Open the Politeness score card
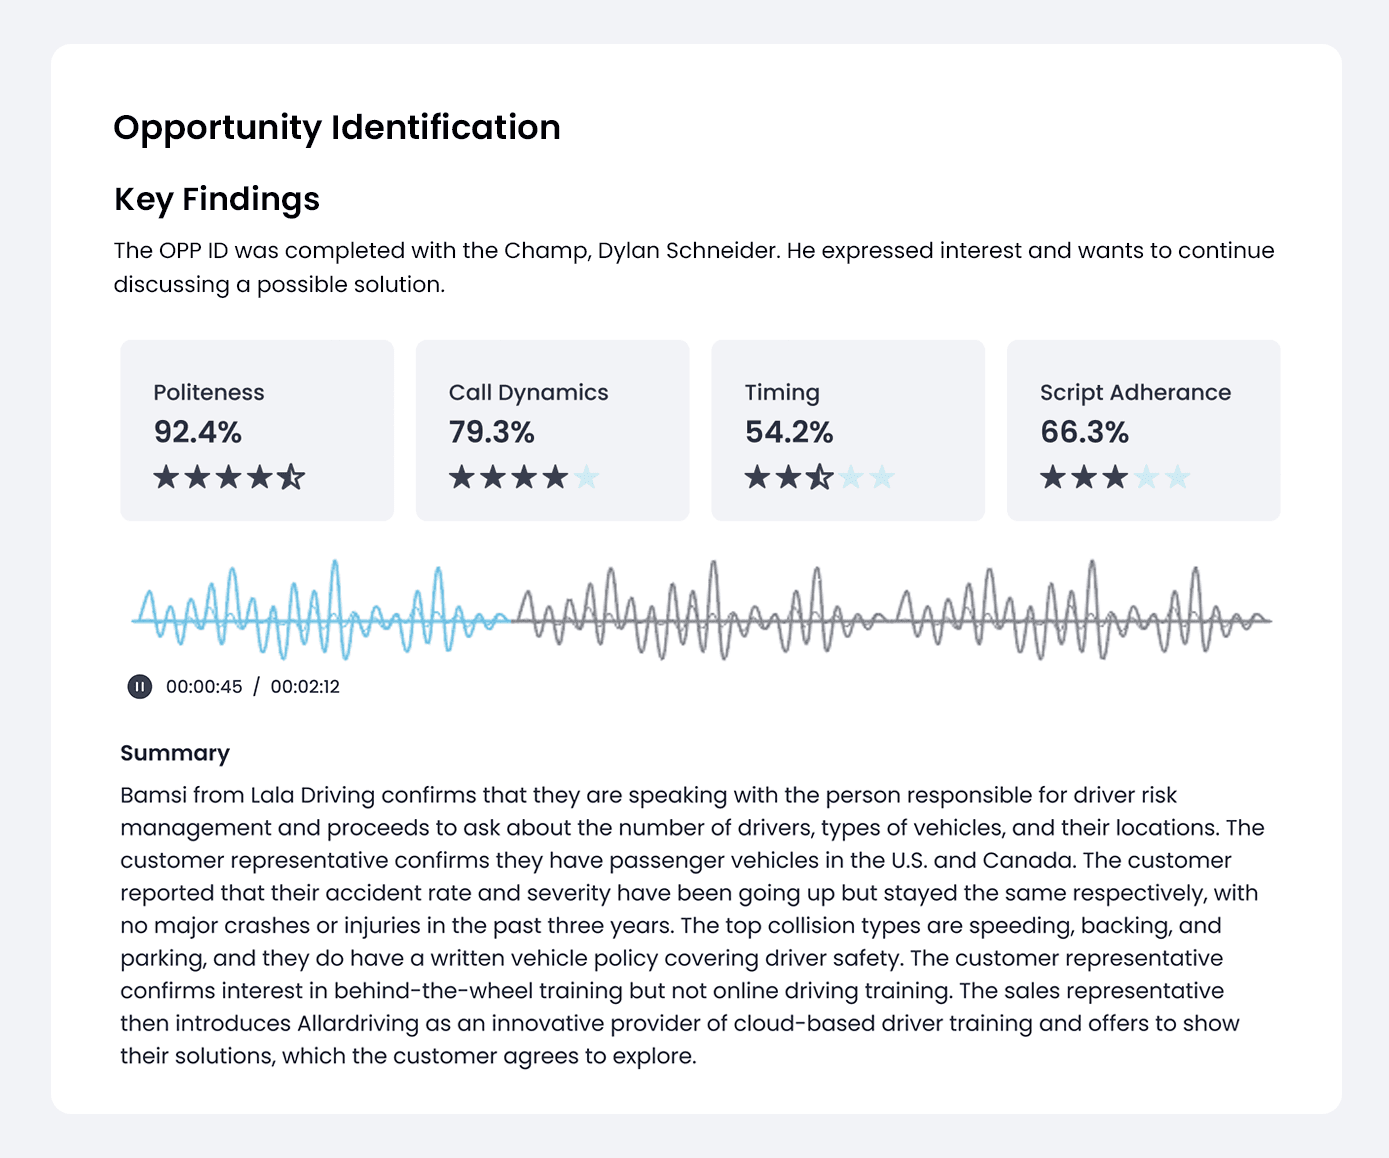 point(257,430)
